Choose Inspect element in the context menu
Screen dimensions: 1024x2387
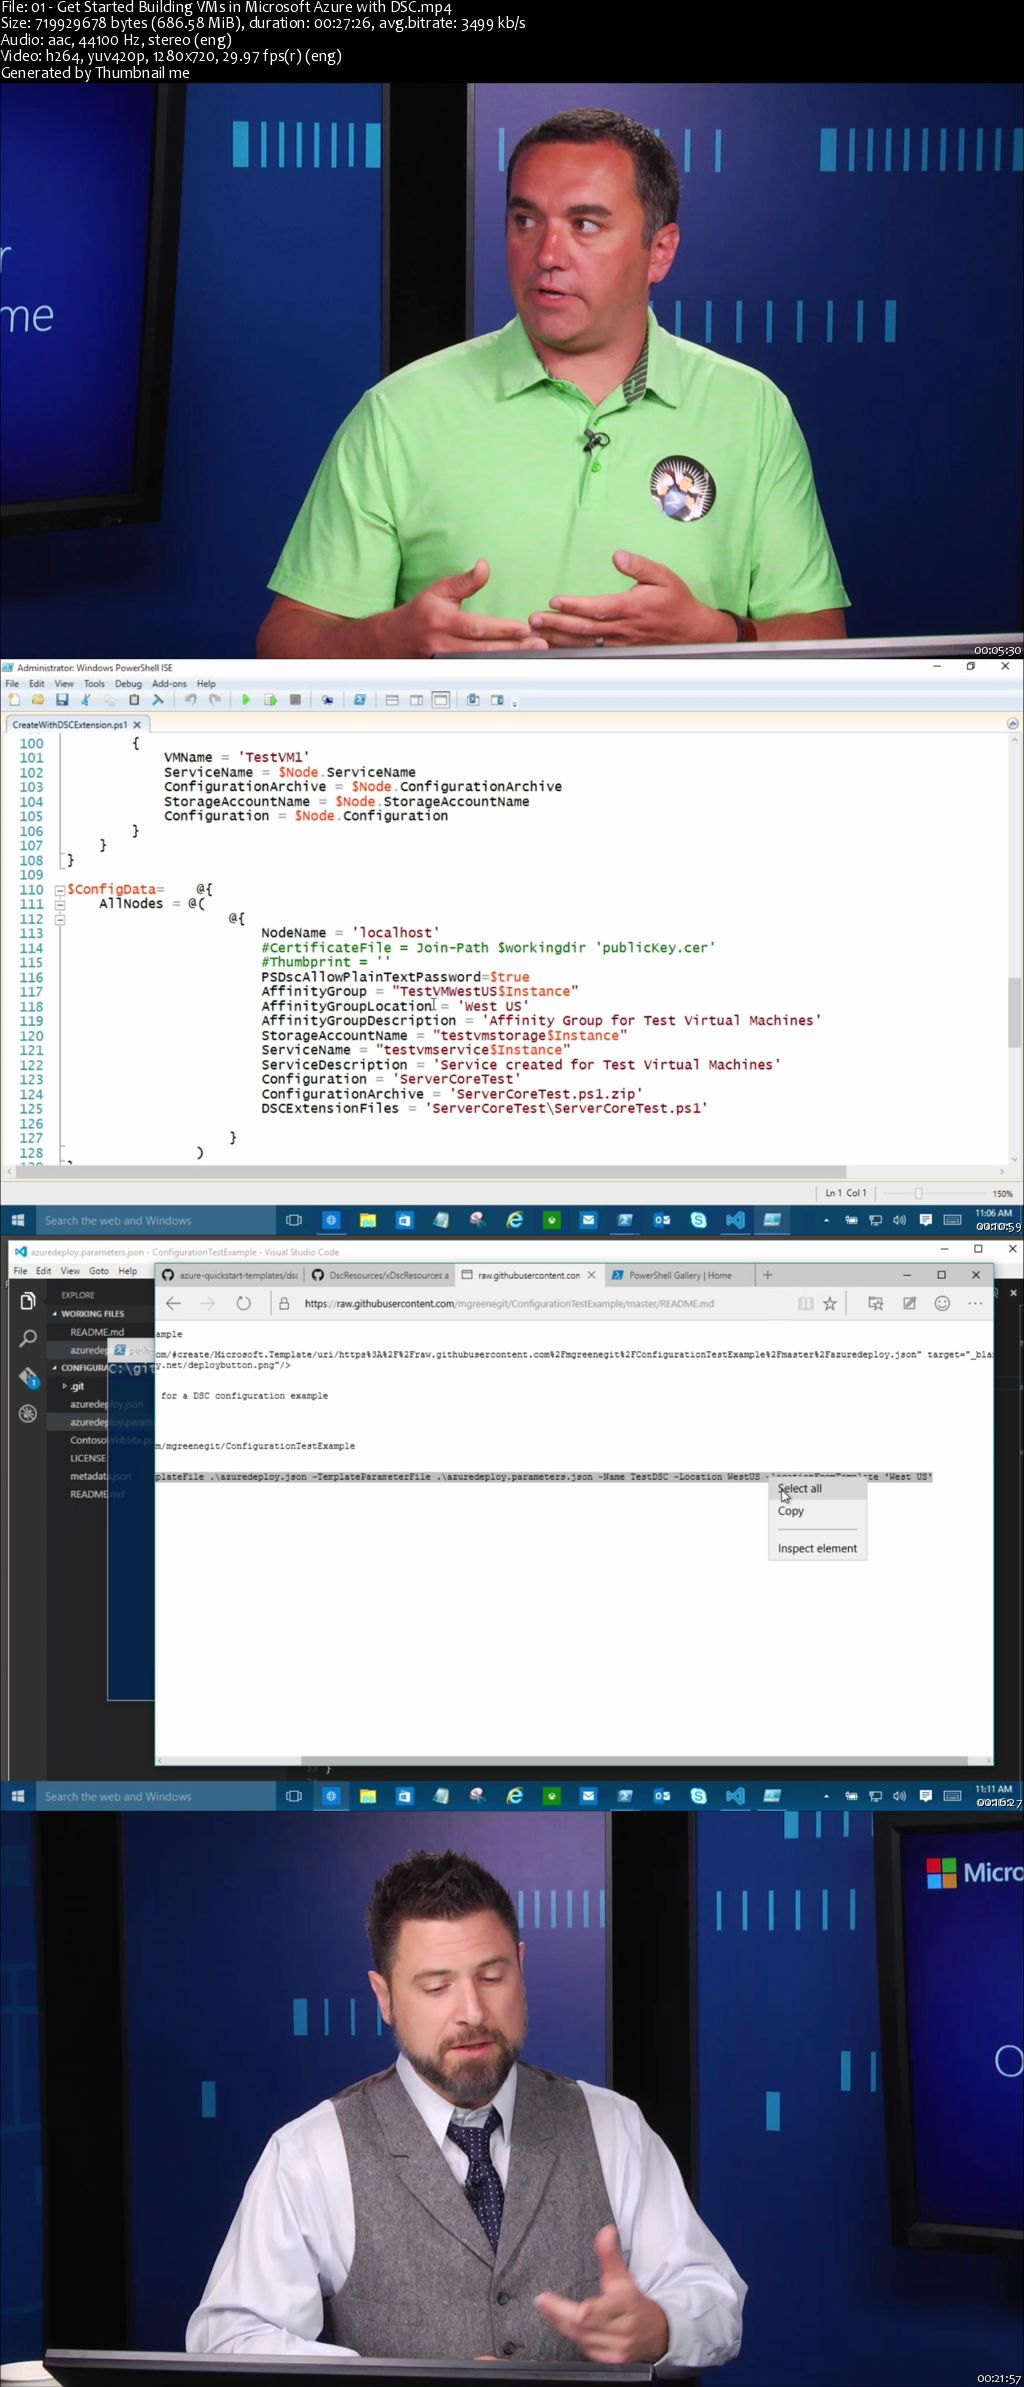pos(817,1548)
